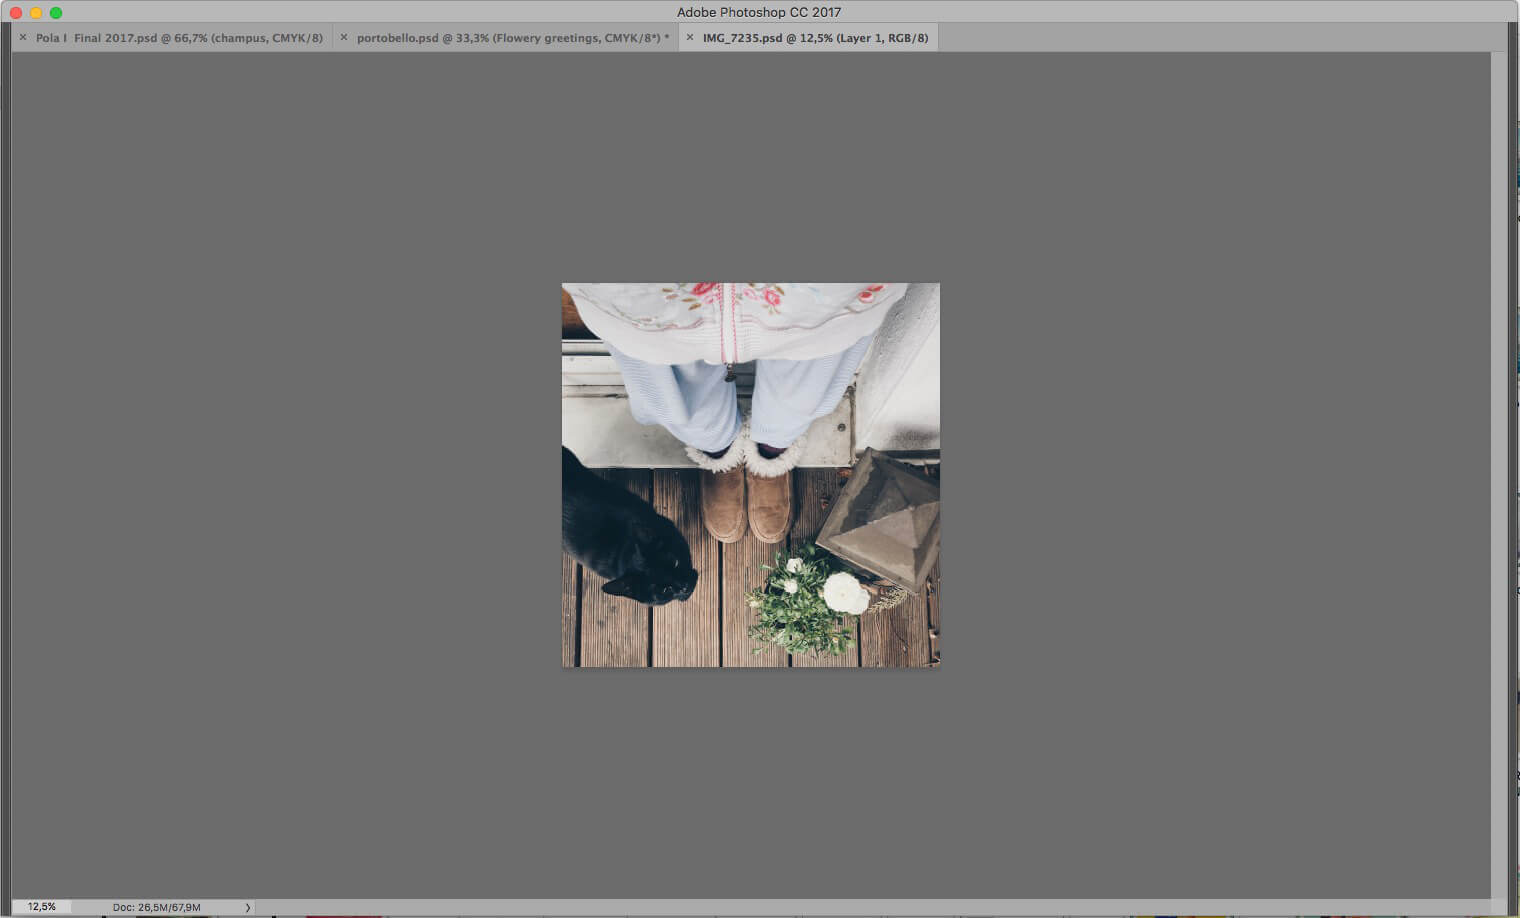Image resolution: width=1520 pixels, height=918 pixels.
Task: Click the white flowers in the canvas image
Action: pyautogui.click(x=844, y=592)
